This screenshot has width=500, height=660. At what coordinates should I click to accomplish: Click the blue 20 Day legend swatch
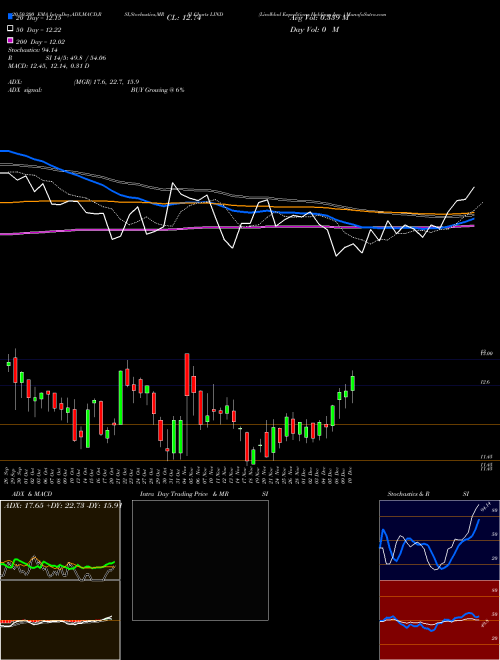[10, 17]
